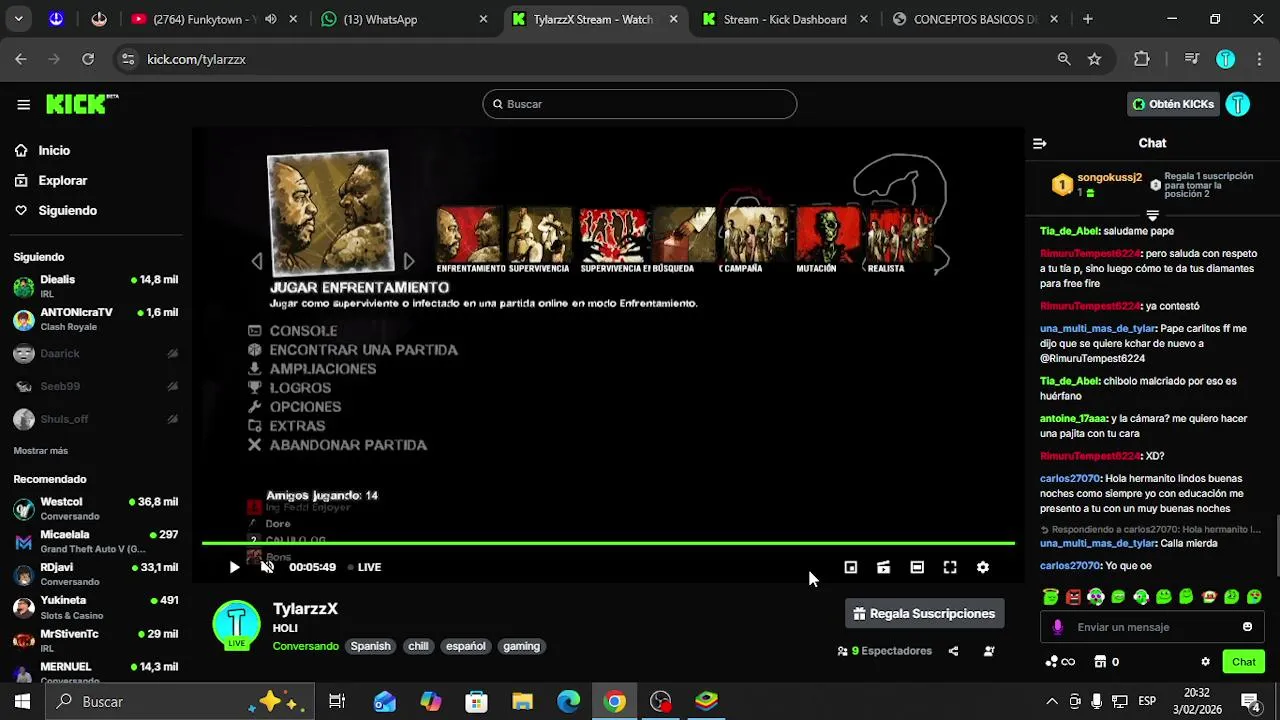Viewport: 1280px width, 720px height.
Task: Click the purple microphone icon in the chat box
Action: 1058,627
